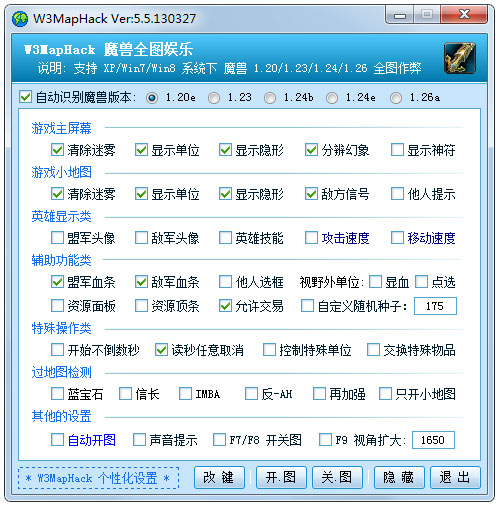Enable 开始不倒数秒 checkbox
The height and width of the screenshot is (507, 498).
(x=57, y=350)
